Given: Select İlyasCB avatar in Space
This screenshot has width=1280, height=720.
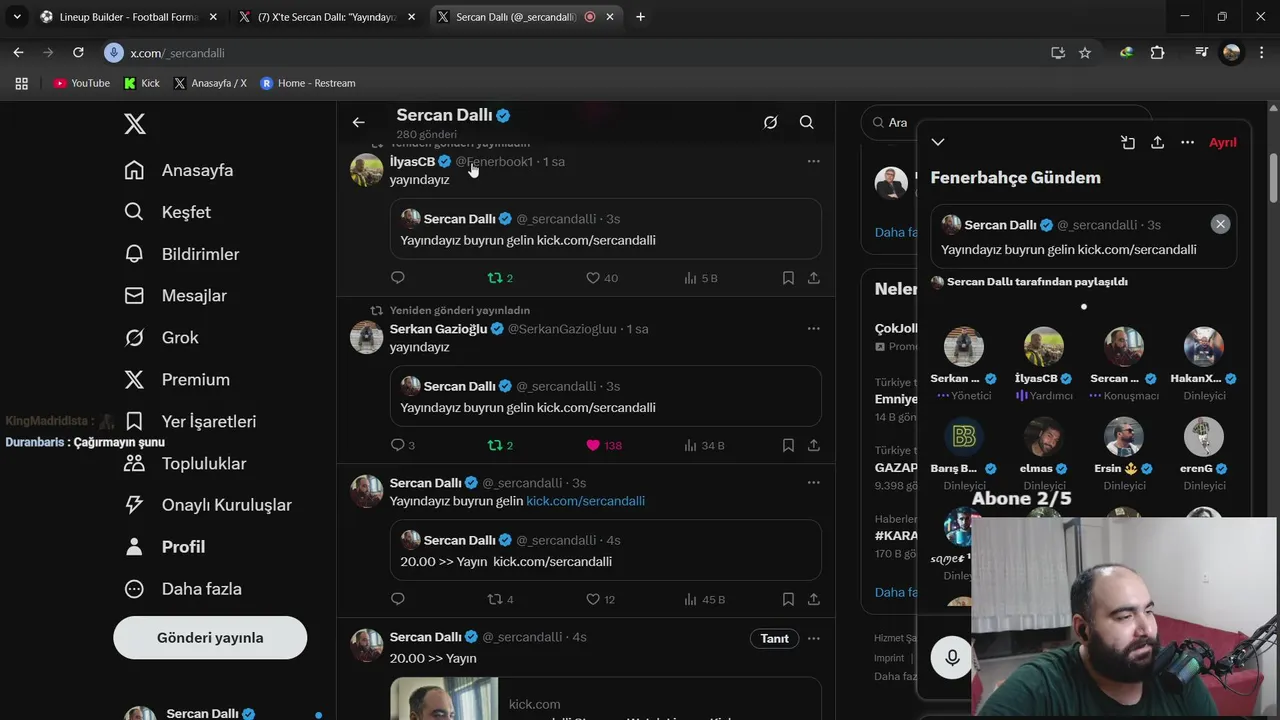Looking at the screenshot, I should (x=1044, y=347).
